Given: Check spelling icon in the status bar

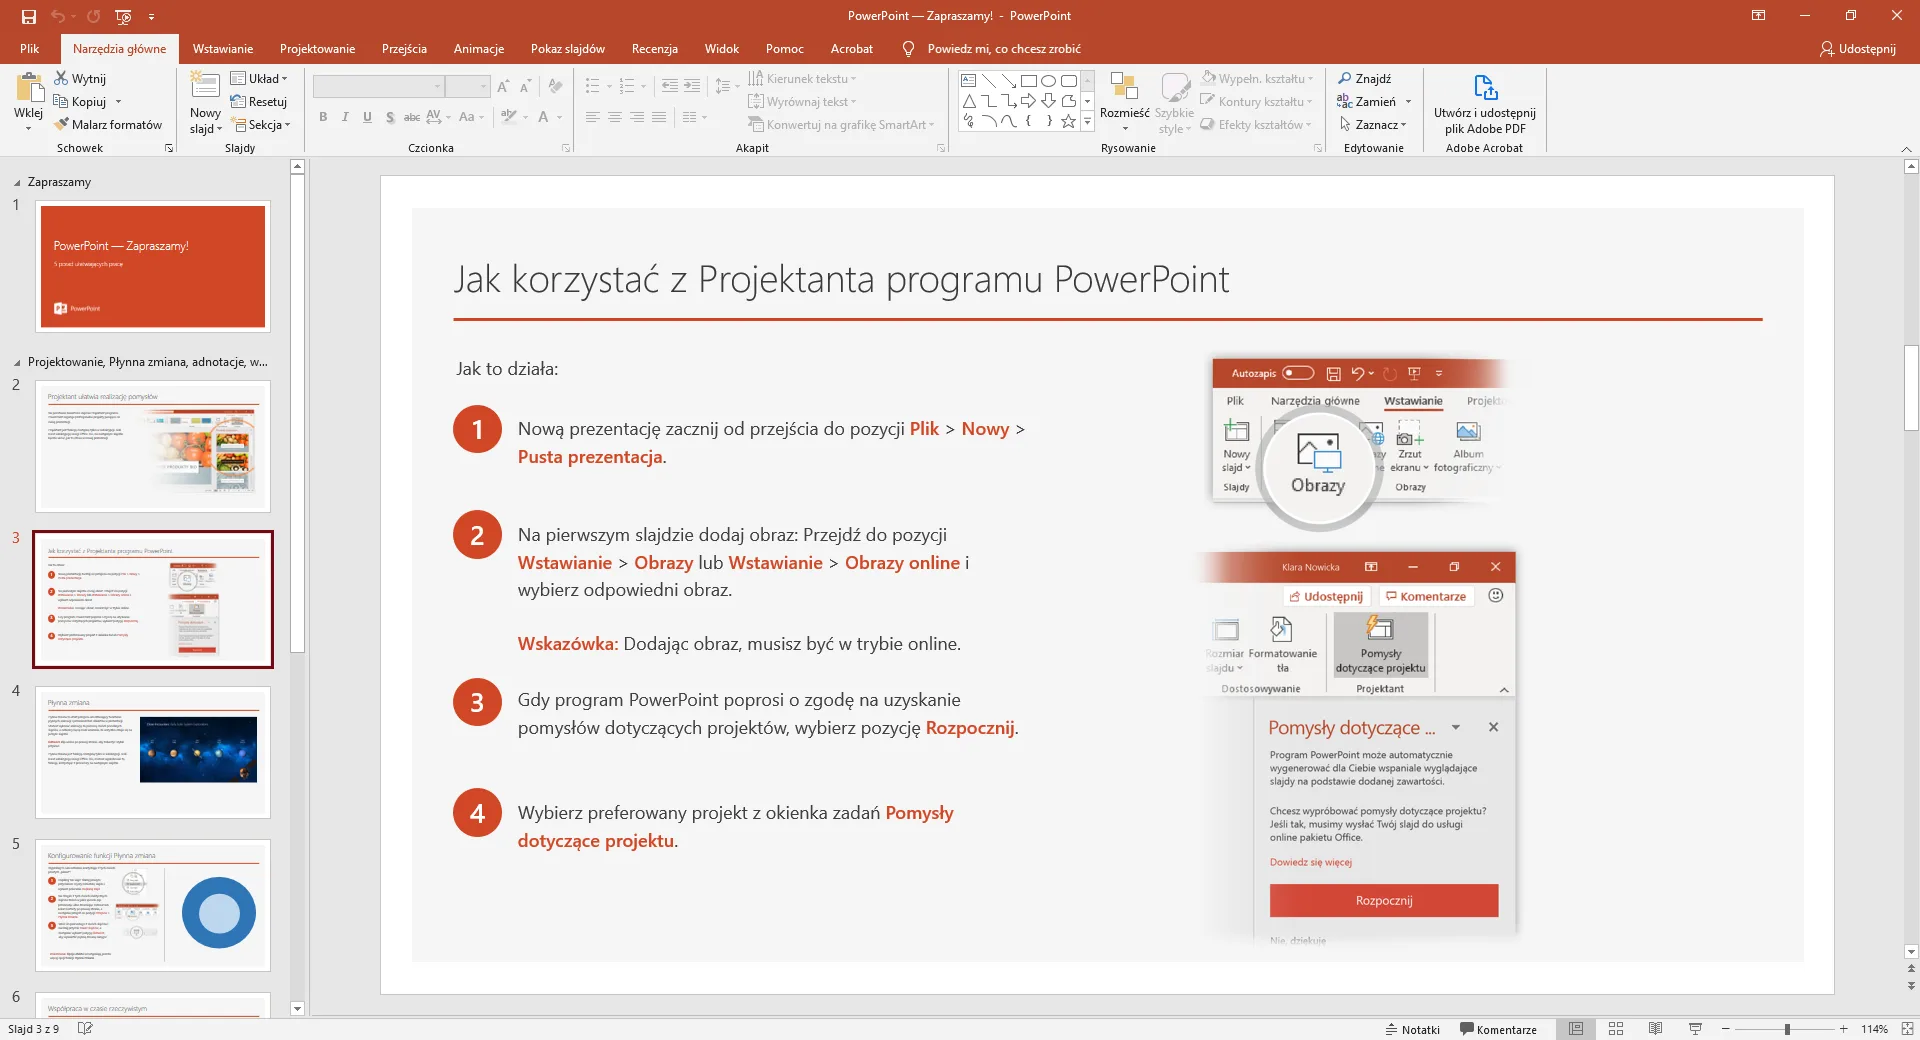Looking at the screenshot, I should tap(85, 1028).
